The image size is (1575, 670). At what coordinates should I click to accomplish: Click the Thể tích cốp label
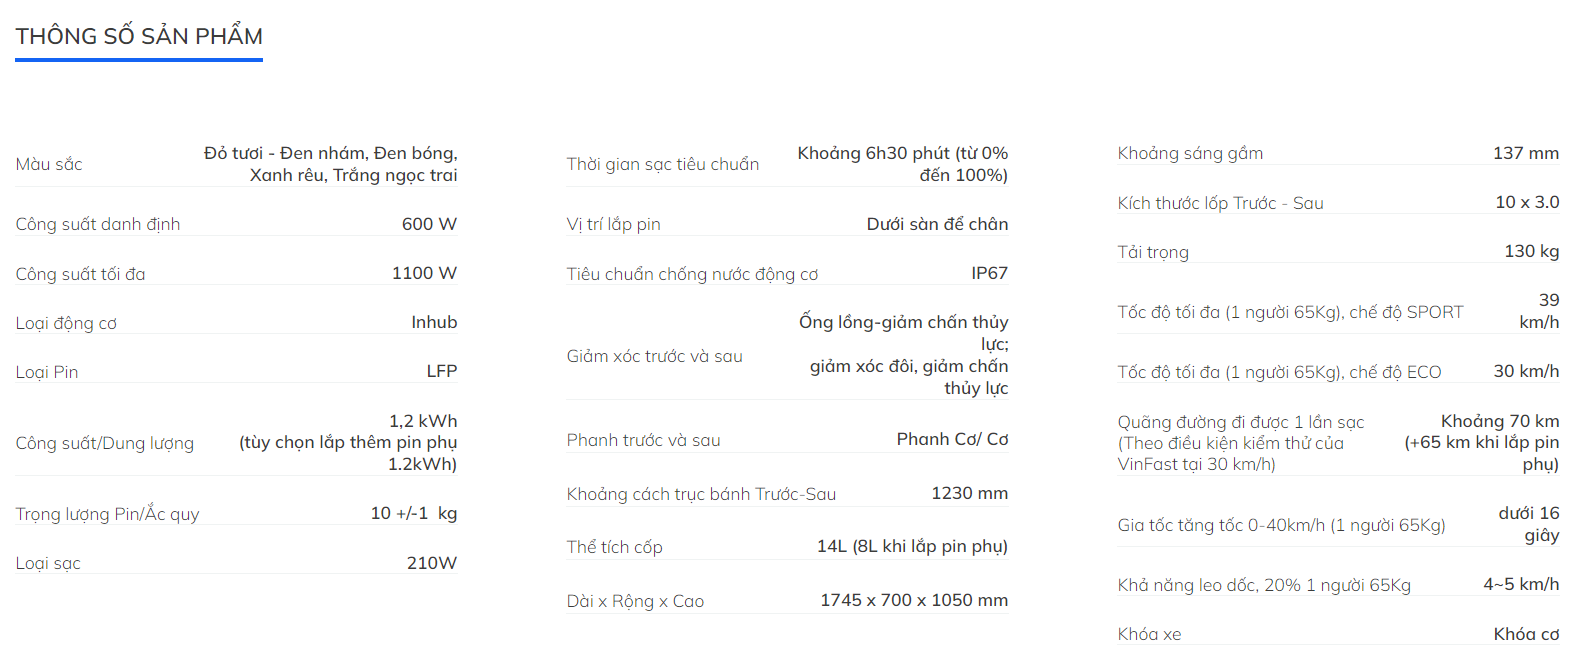pos(614,547)
